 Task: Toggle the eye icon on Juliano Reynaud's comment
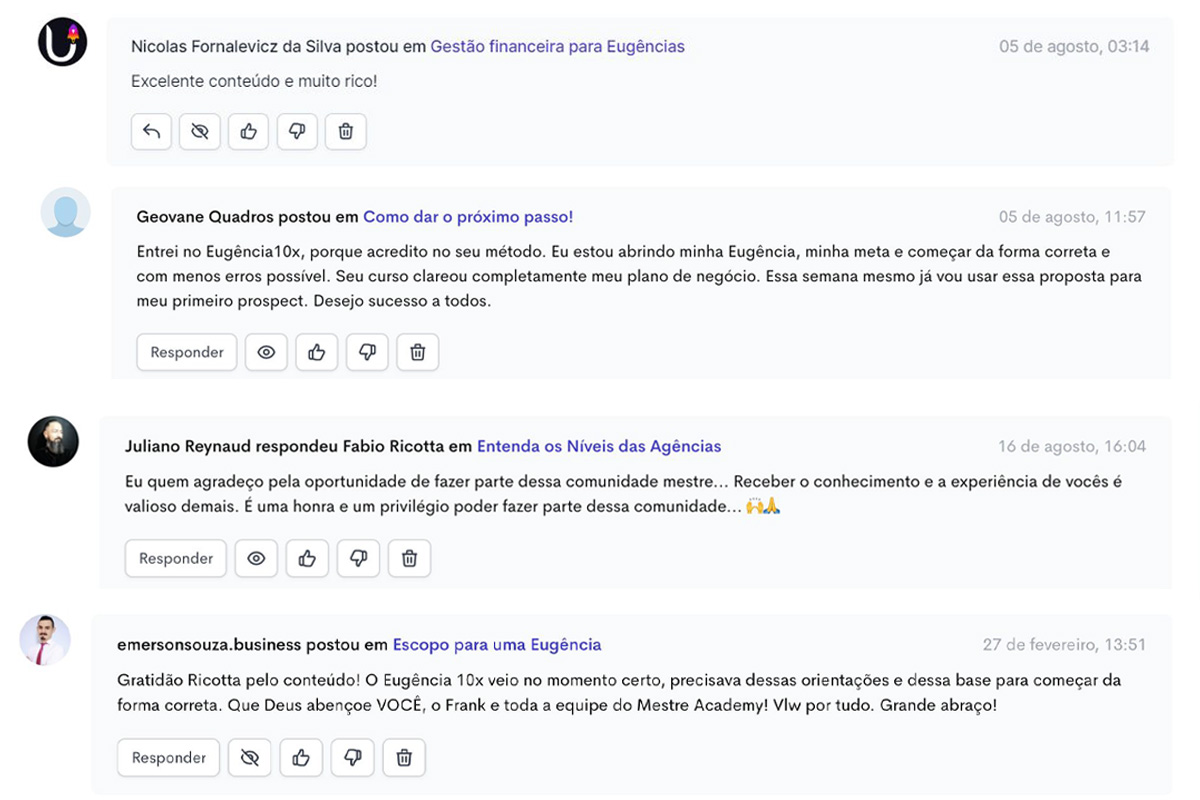tap(256, 558)
